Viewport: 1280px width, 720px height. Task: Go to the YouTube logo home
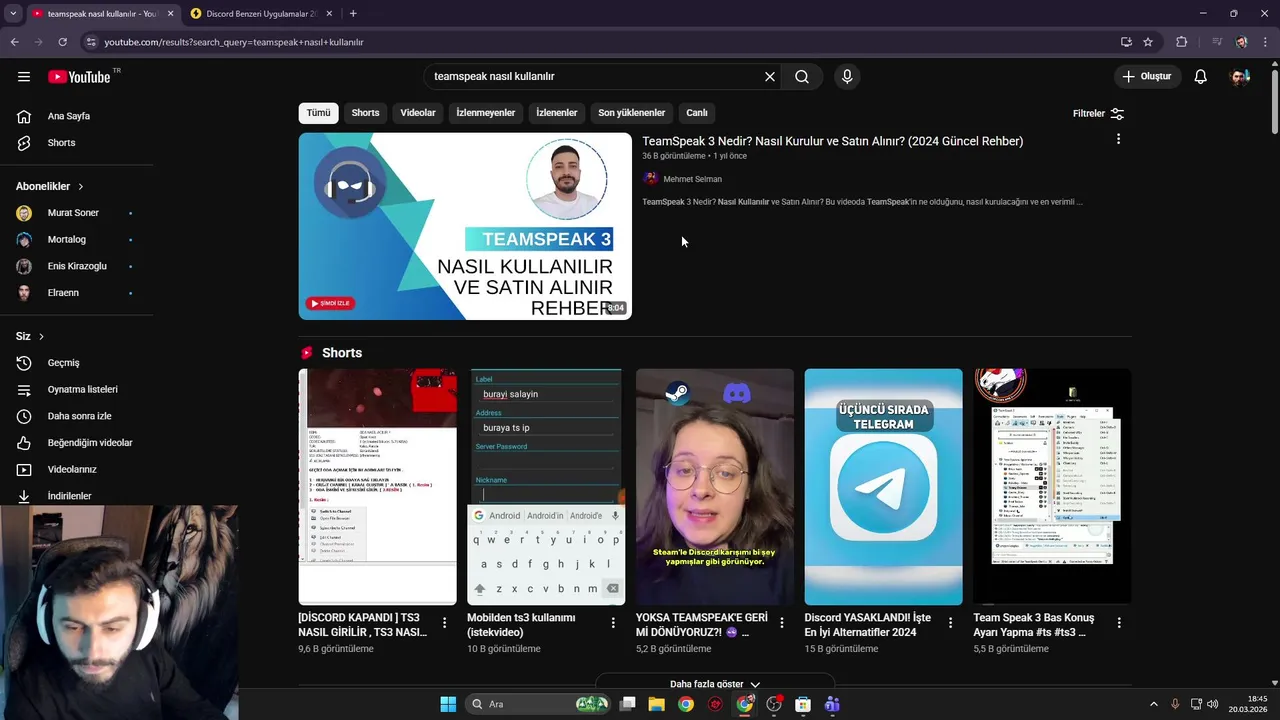point(79,77)
